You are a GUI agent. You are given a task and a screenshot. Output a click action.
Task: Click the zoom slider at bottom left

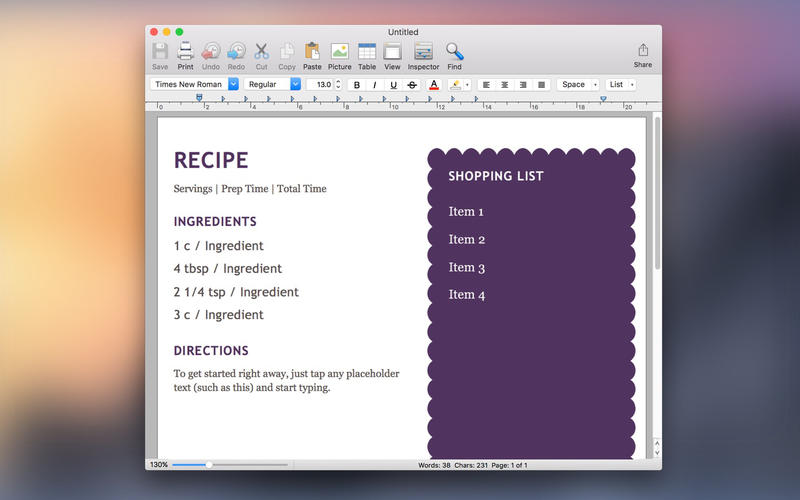click(x=209, y=465)
